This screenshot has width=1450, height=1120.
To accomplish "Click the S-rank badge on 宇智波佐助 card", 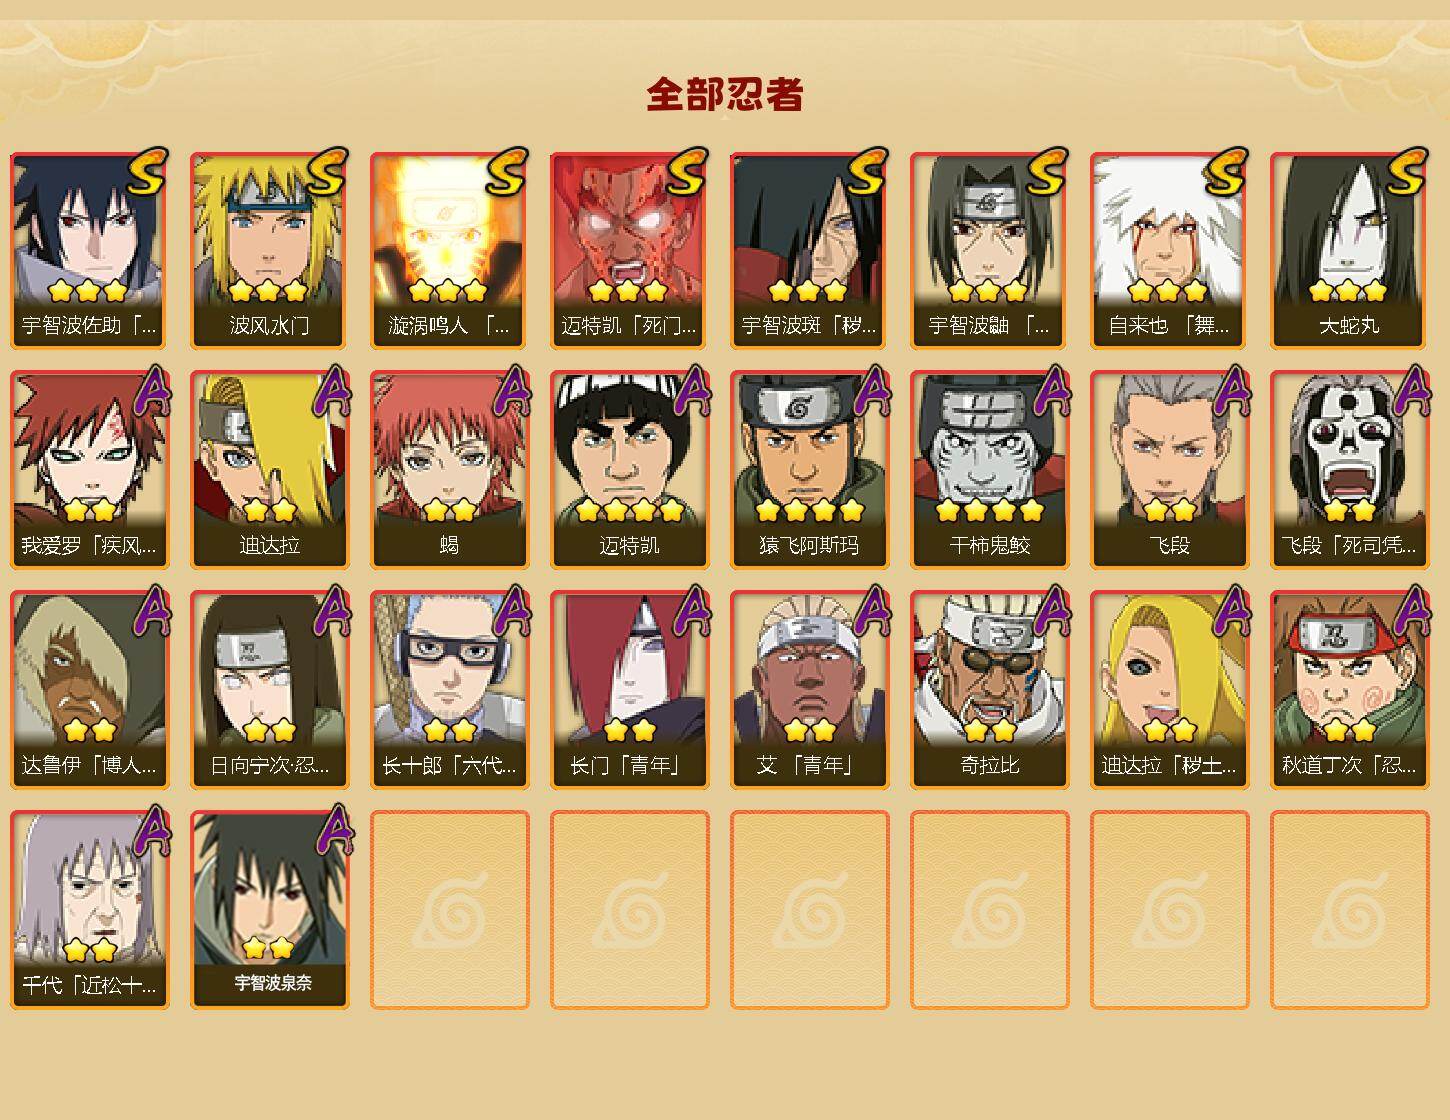I will coord(146,172).
